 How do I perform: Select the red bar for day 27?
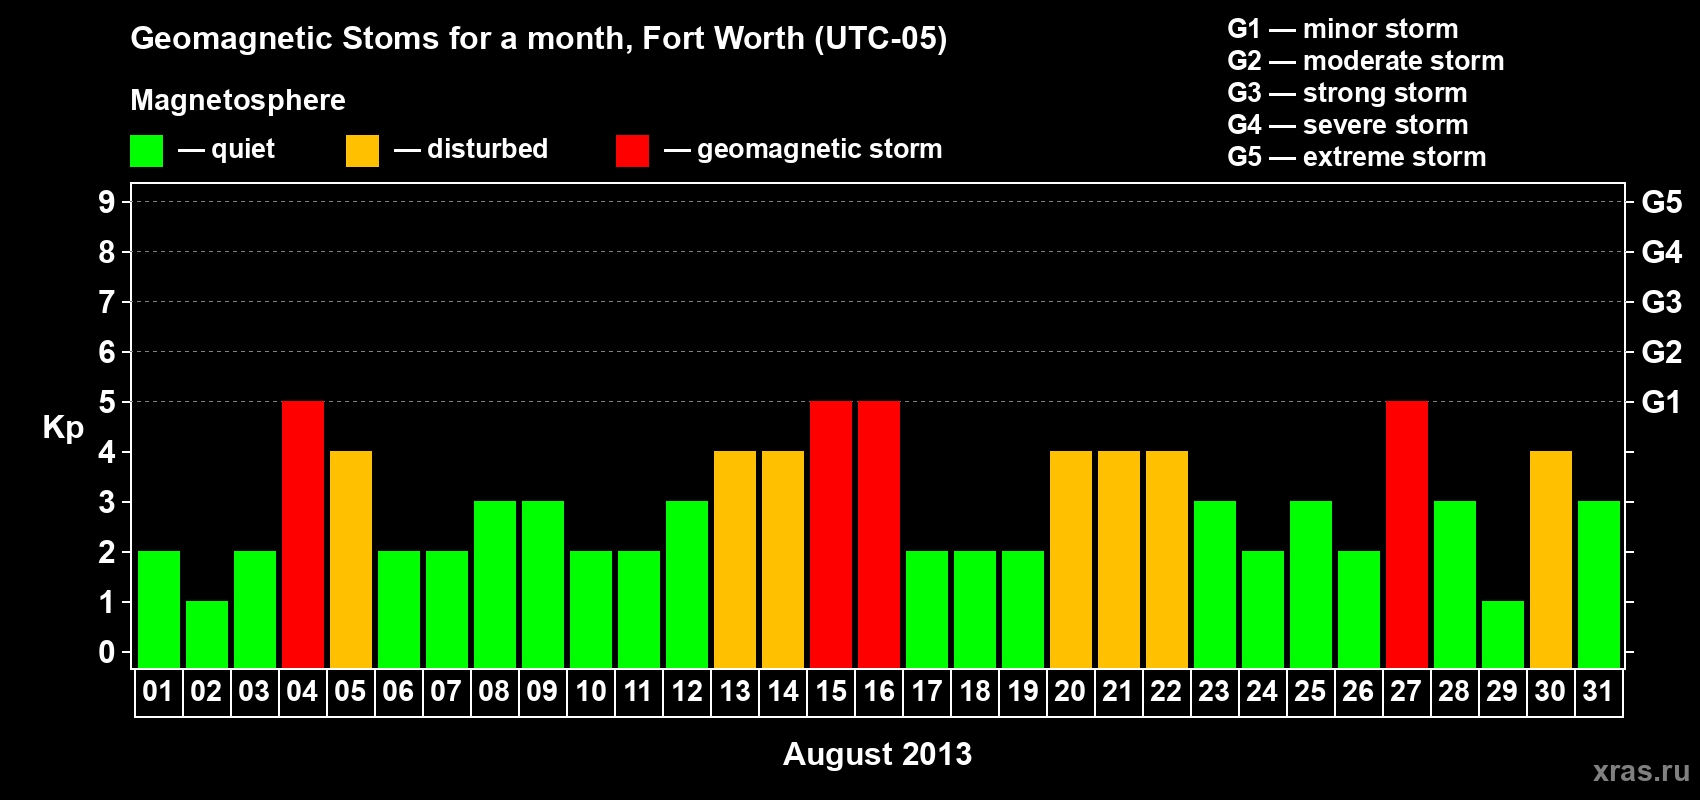point(1407,534)
